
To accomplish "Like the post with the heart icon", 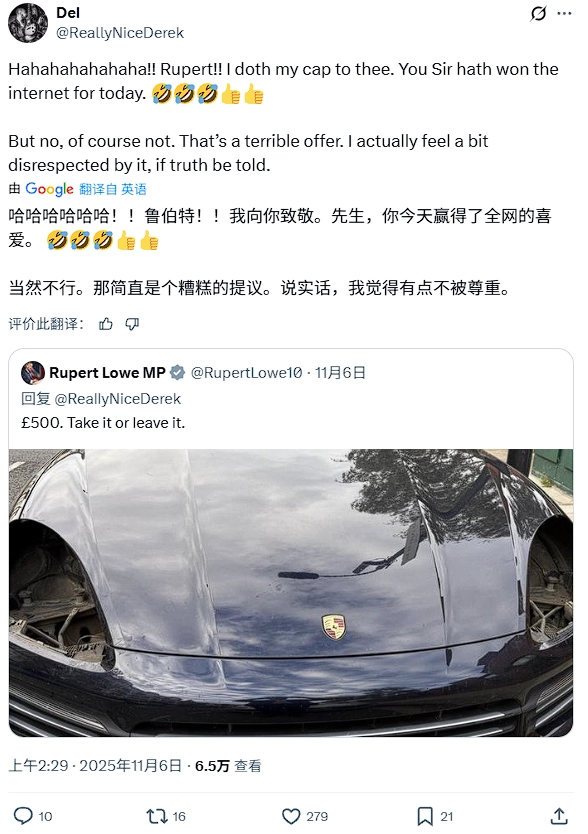I will 304,816.
